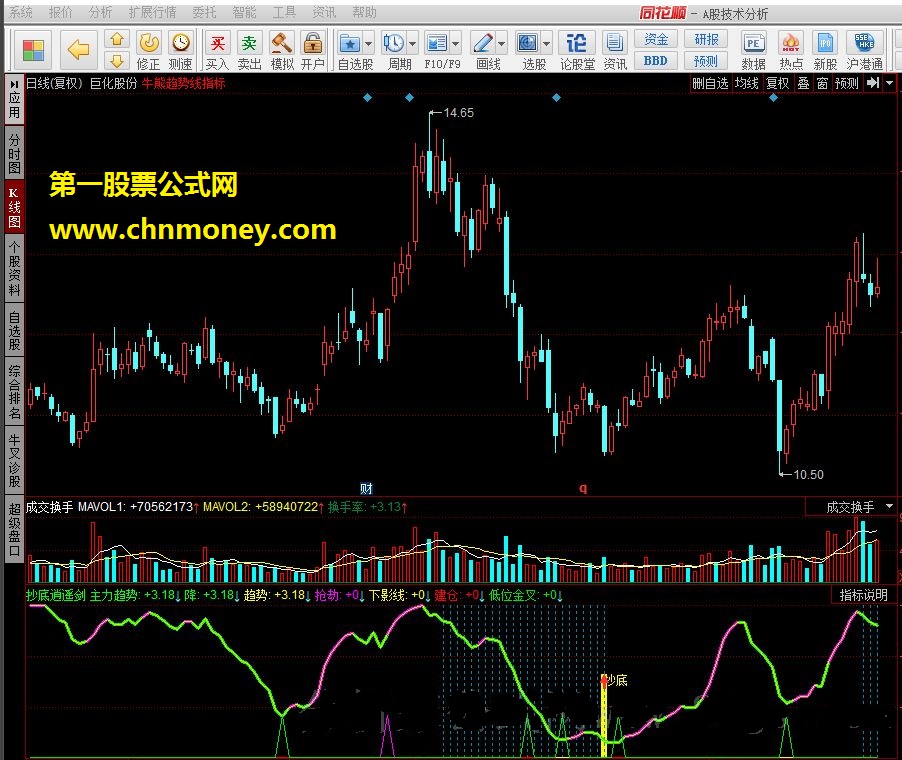Click the 14.65 high price label

(458, 113)
